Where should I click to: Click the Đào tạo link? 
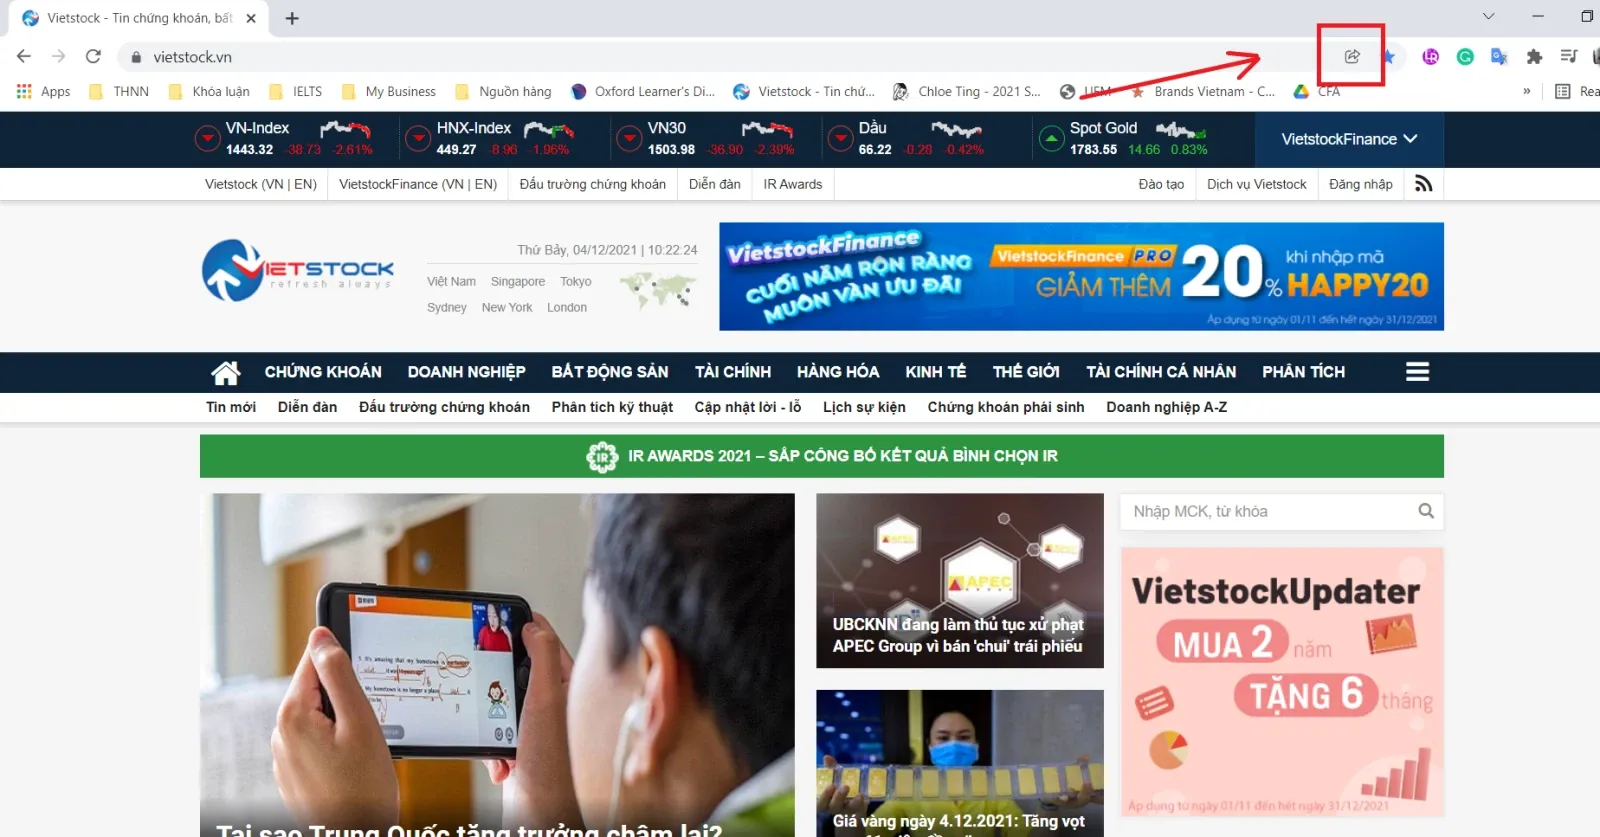[x=1161, y=184]
